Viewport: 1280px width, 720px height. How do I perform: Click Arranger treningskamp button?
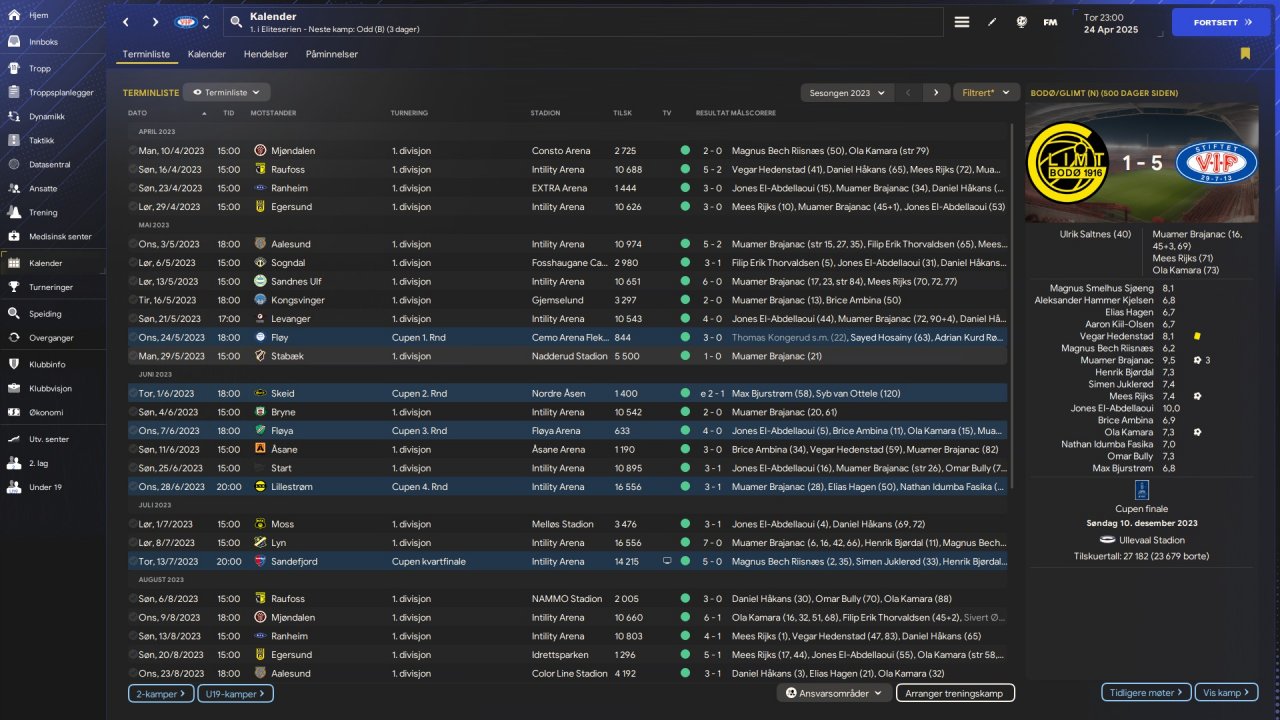[955, 693]
